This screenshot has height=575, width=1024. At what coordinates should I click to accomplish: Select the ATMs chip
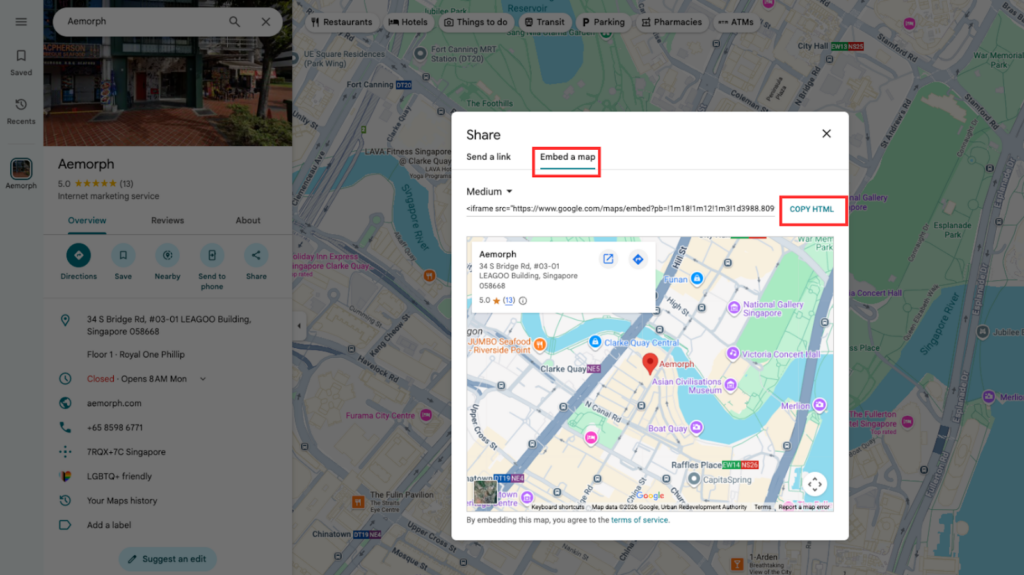point(736,22)
